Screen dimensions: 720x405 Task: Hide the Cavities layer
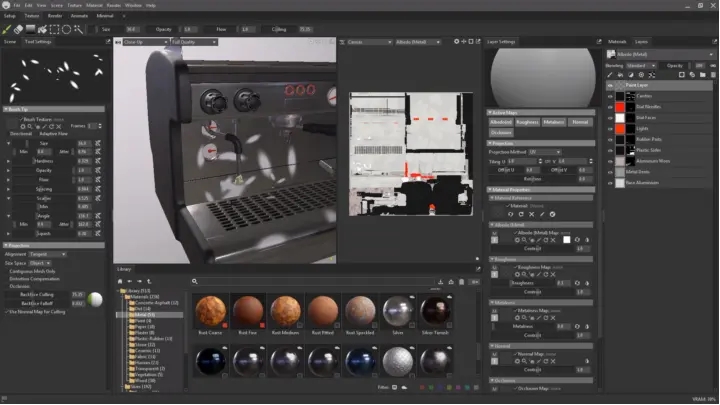(x=610, y=96)
